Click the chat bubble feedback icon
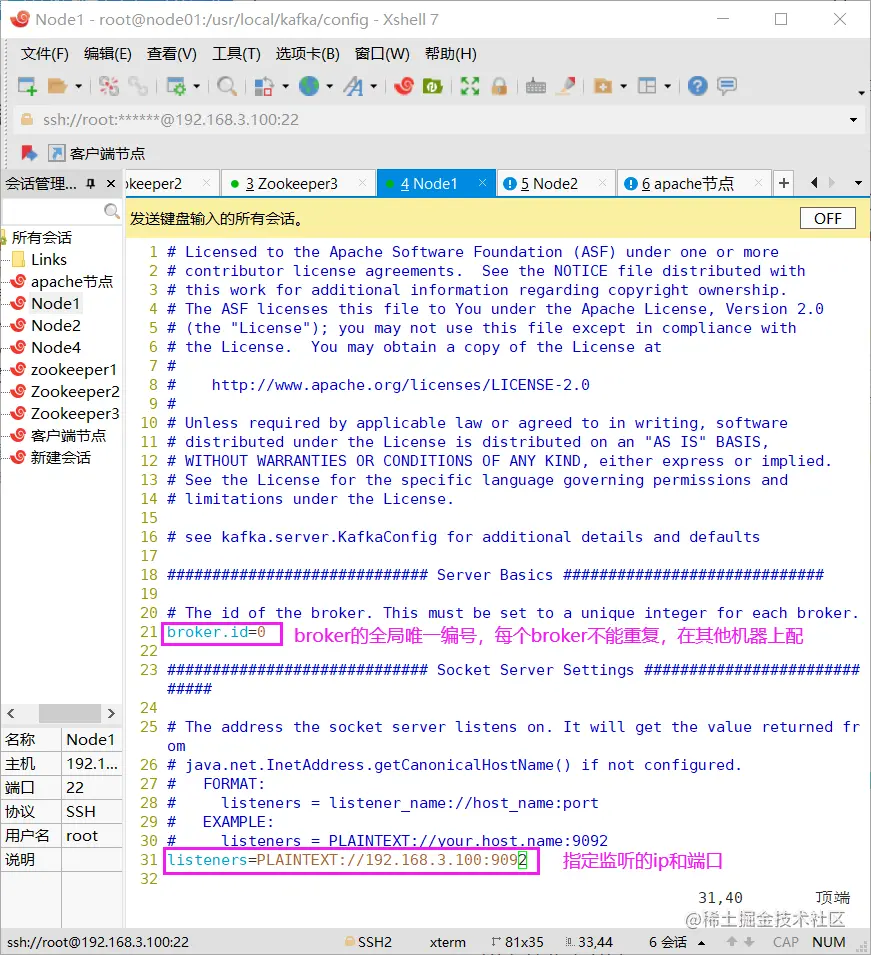 click(x=727, y=86)
